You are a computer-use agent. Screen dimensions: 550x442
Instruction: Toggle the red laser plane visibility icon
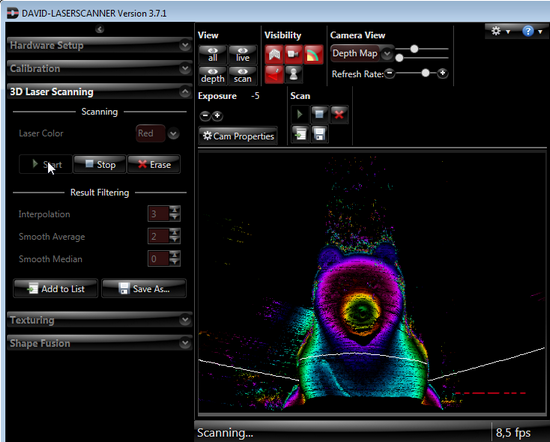(x=274, y=74)
